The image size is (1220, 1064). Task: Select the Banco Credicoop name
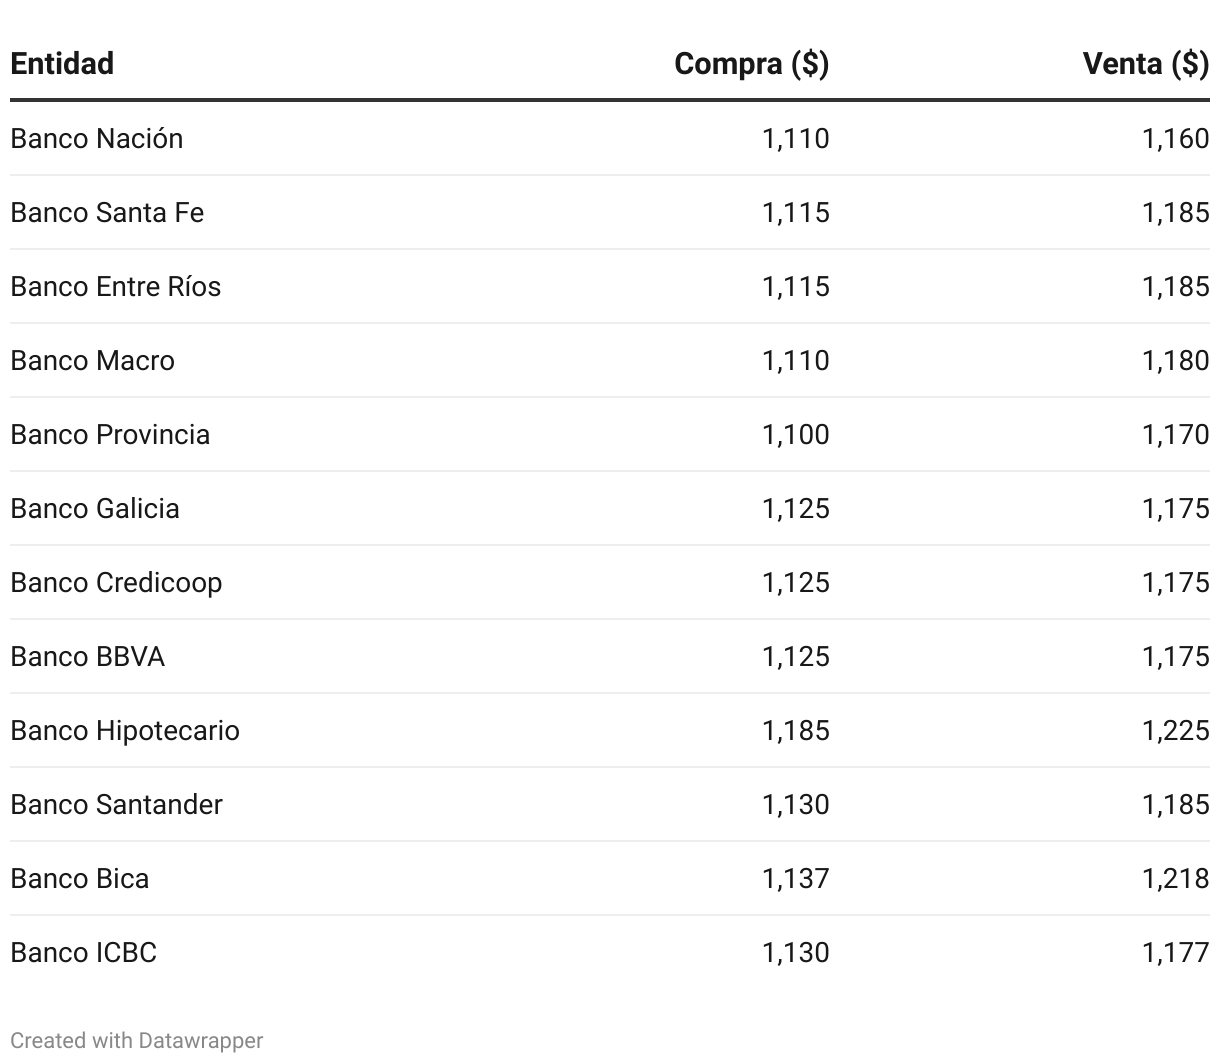(116, 582)
